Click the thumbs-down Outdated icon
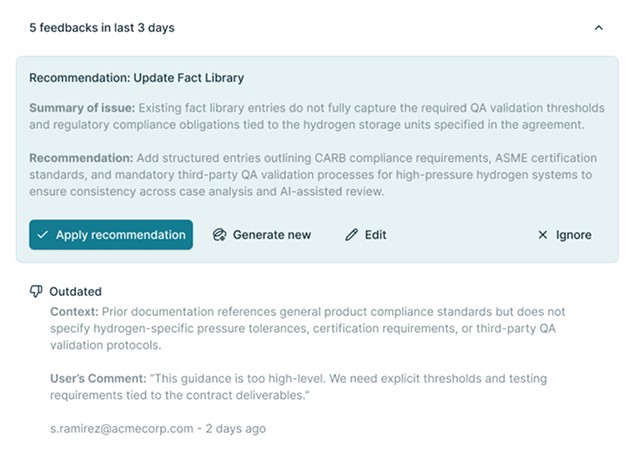The width and height of the screenshot is (633, 450). [x=36, y=291]
